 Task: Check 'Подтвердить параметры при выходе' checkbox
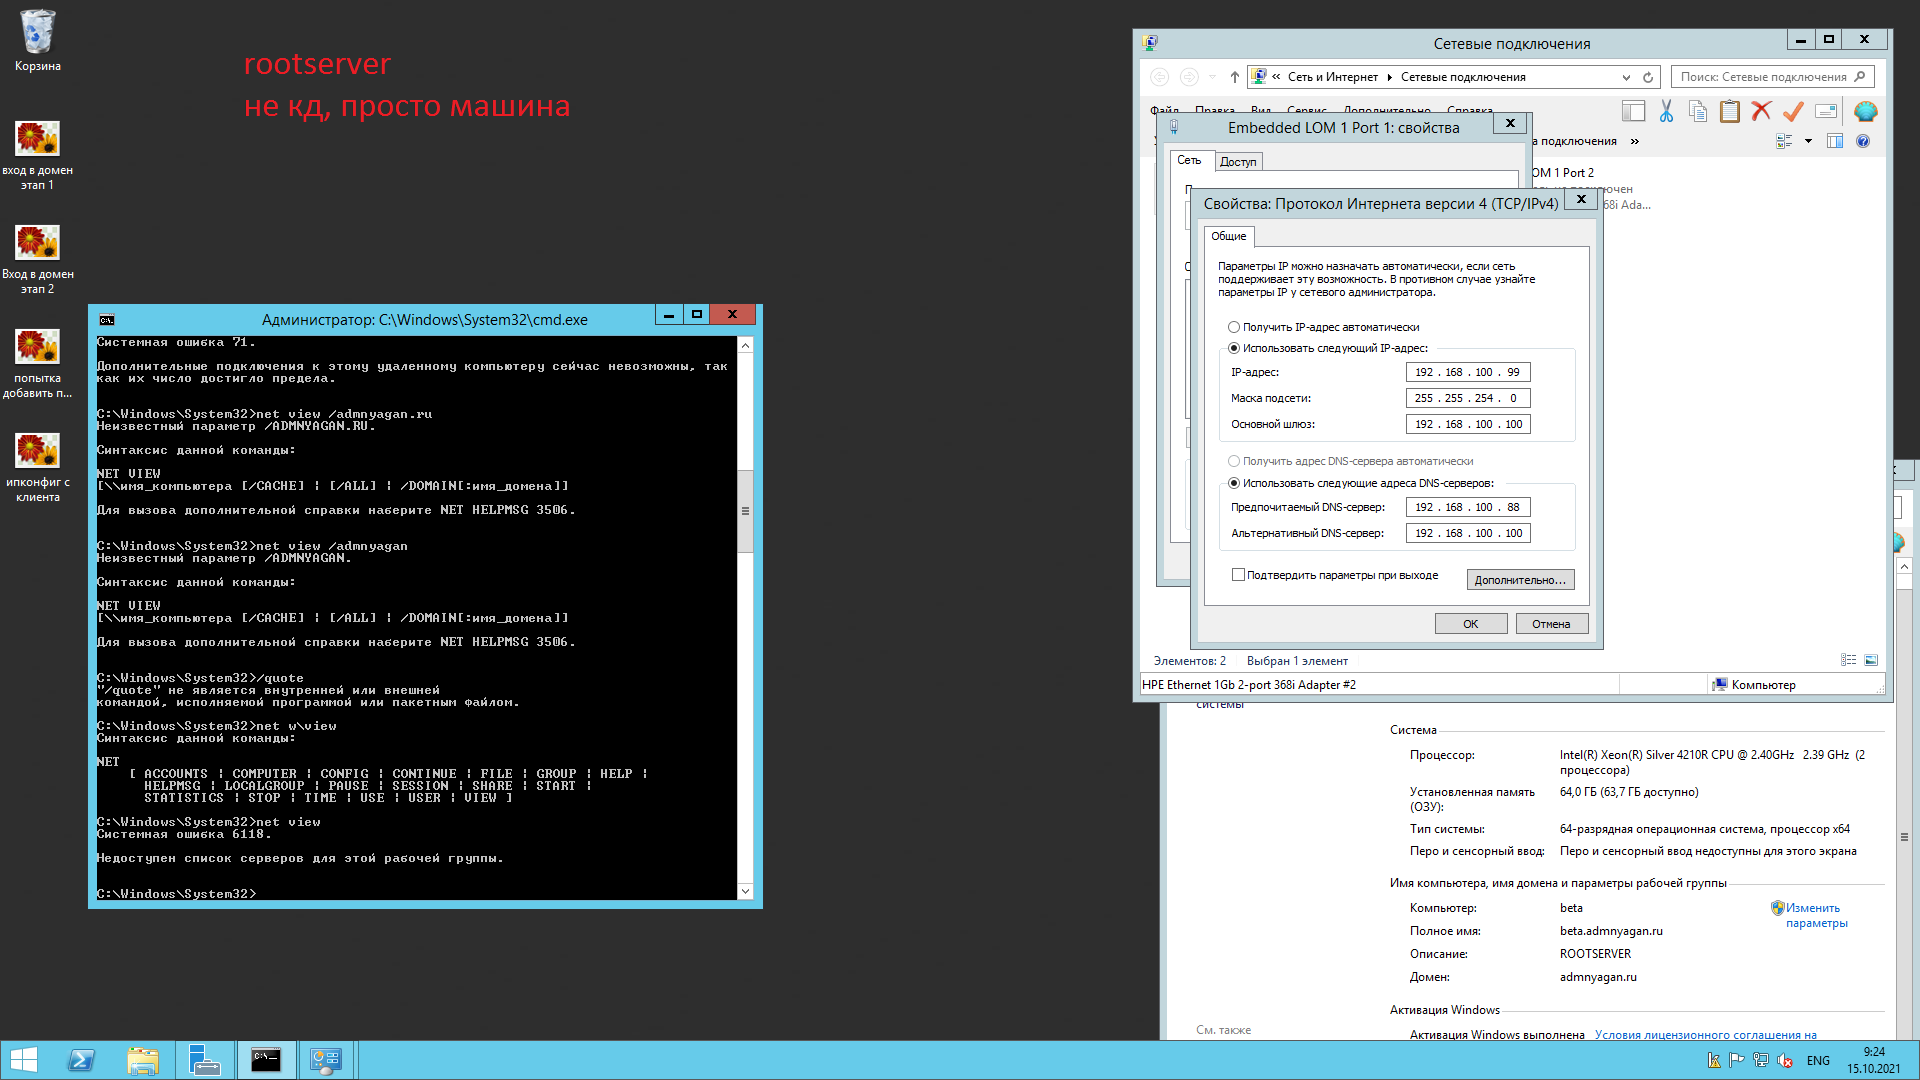coord(1238,575)
